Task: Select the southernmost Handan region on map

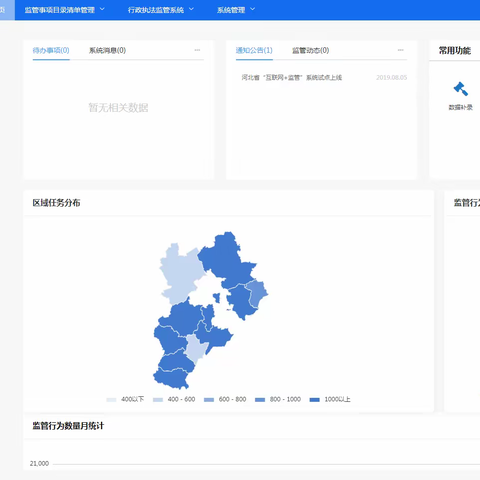Action: (172, 378)
